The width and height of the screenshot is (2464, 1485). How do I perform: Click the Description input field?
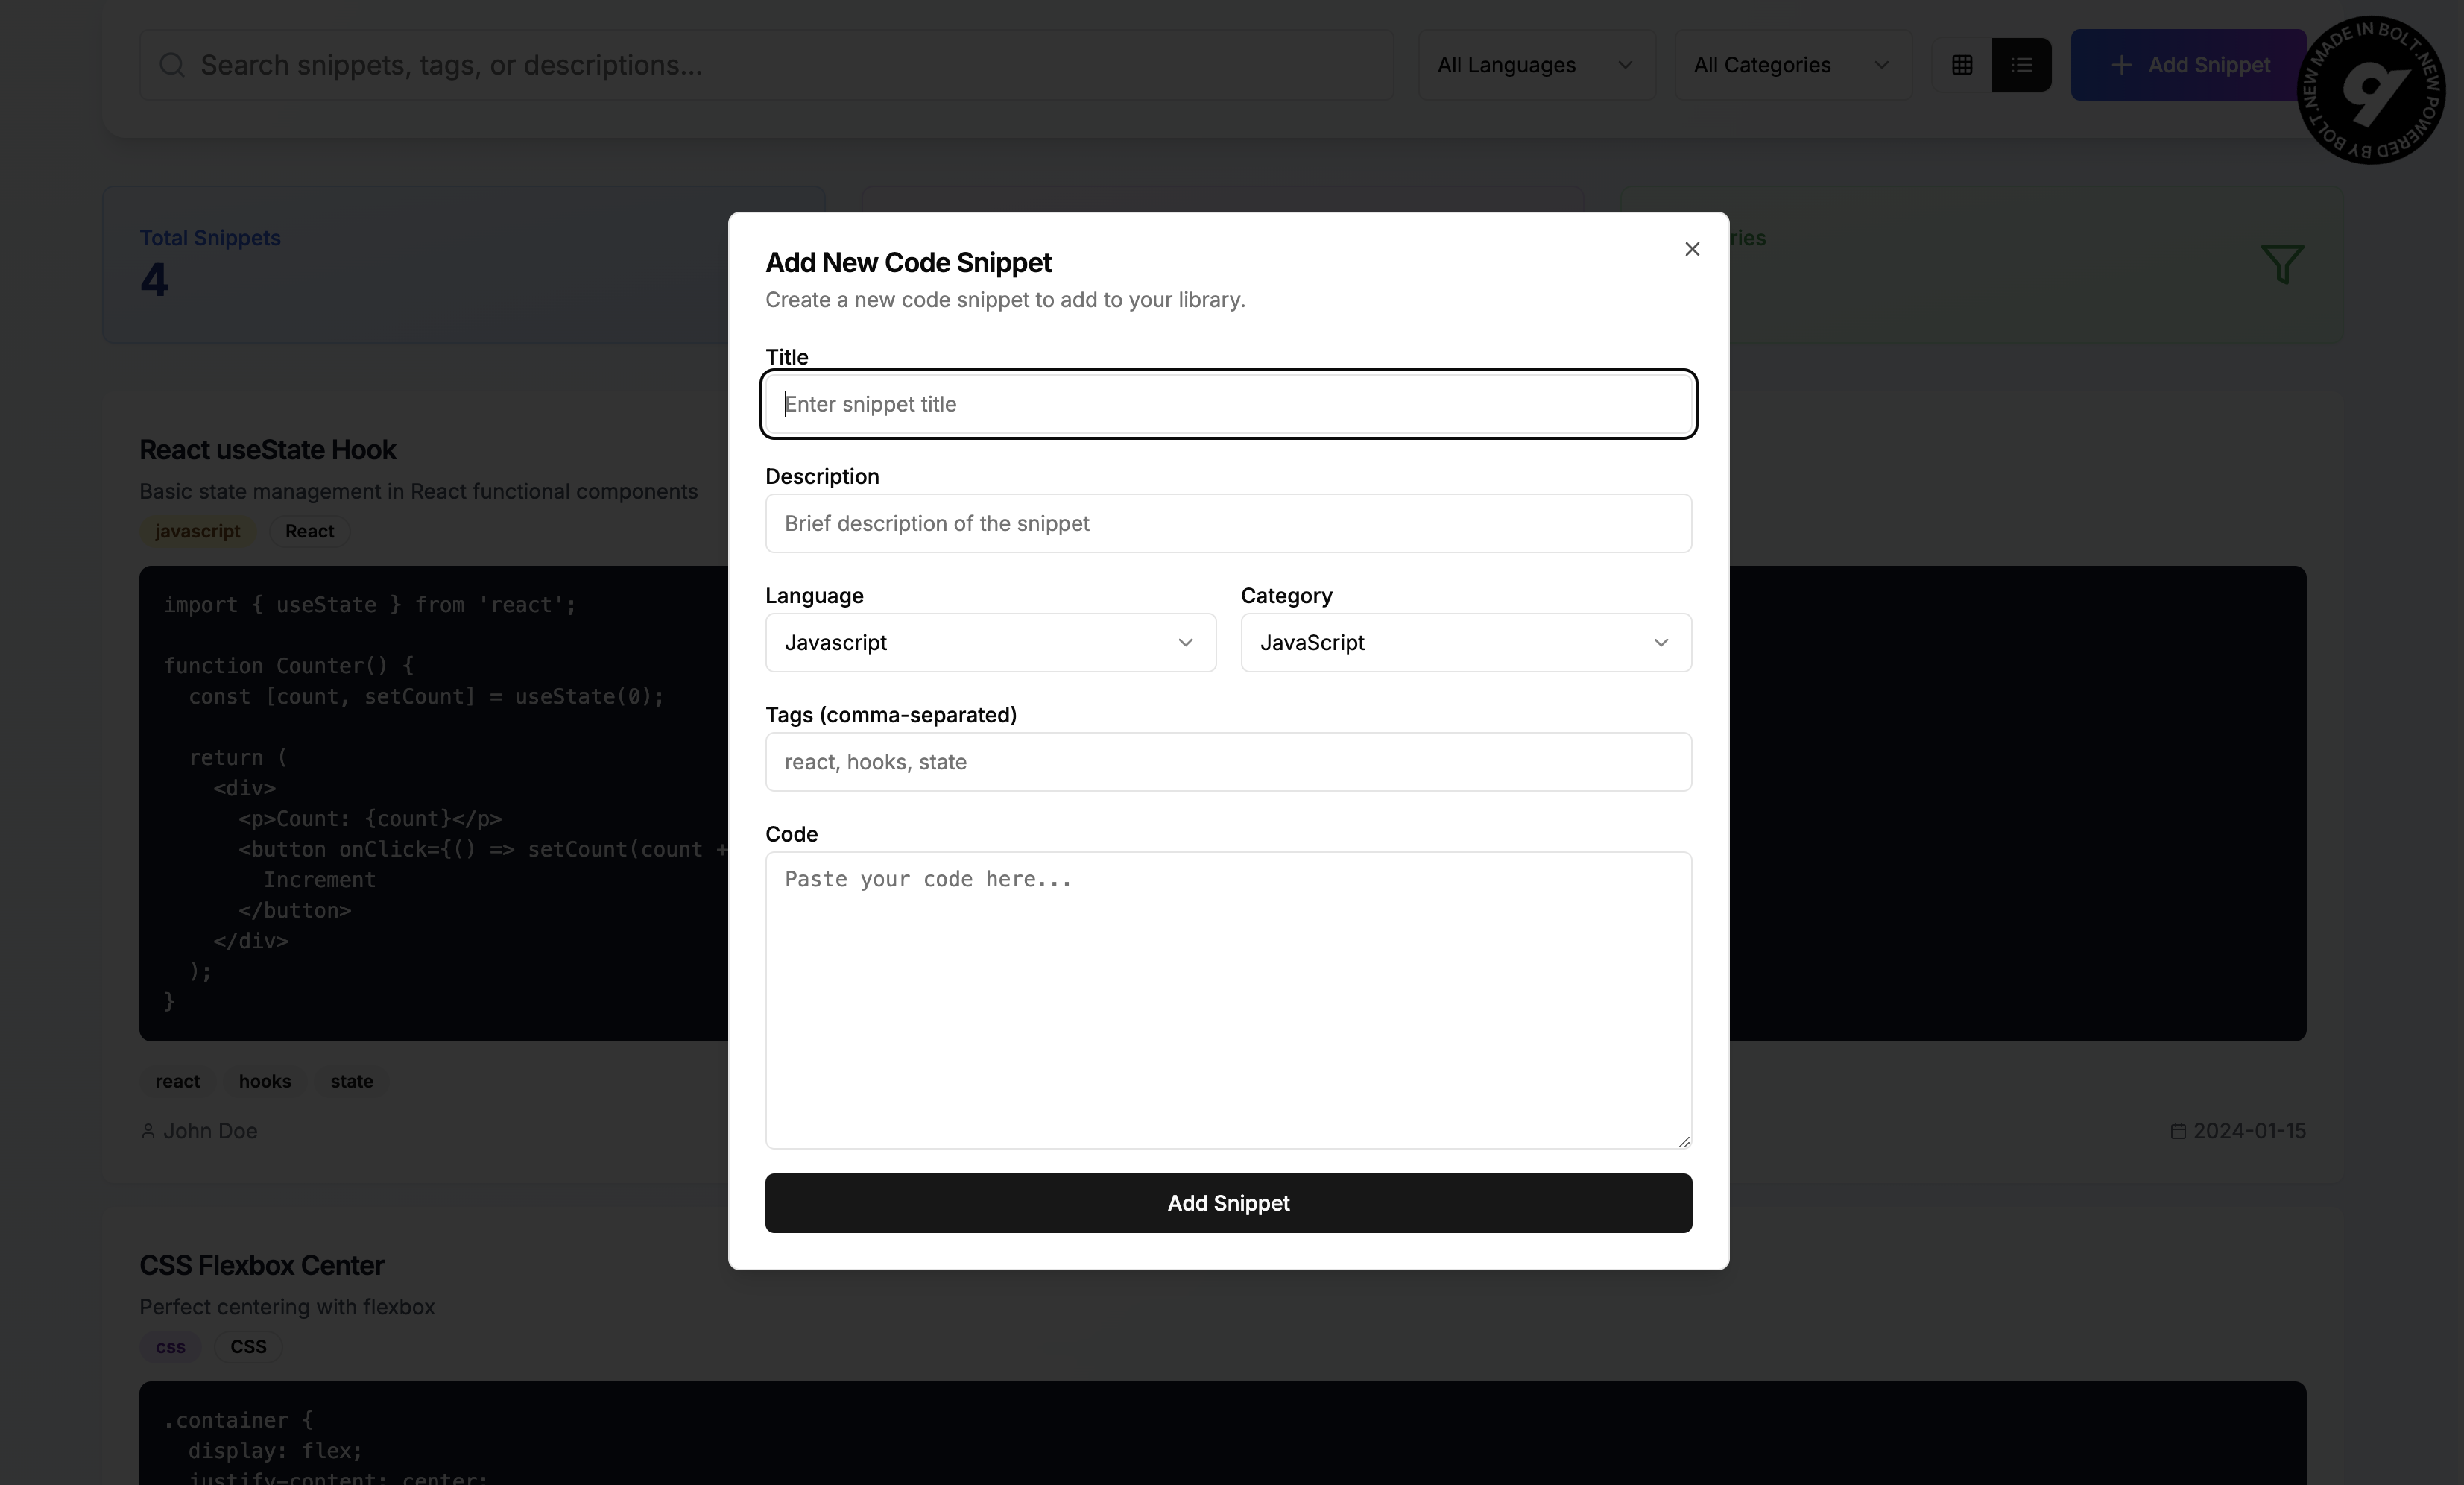1228,523
